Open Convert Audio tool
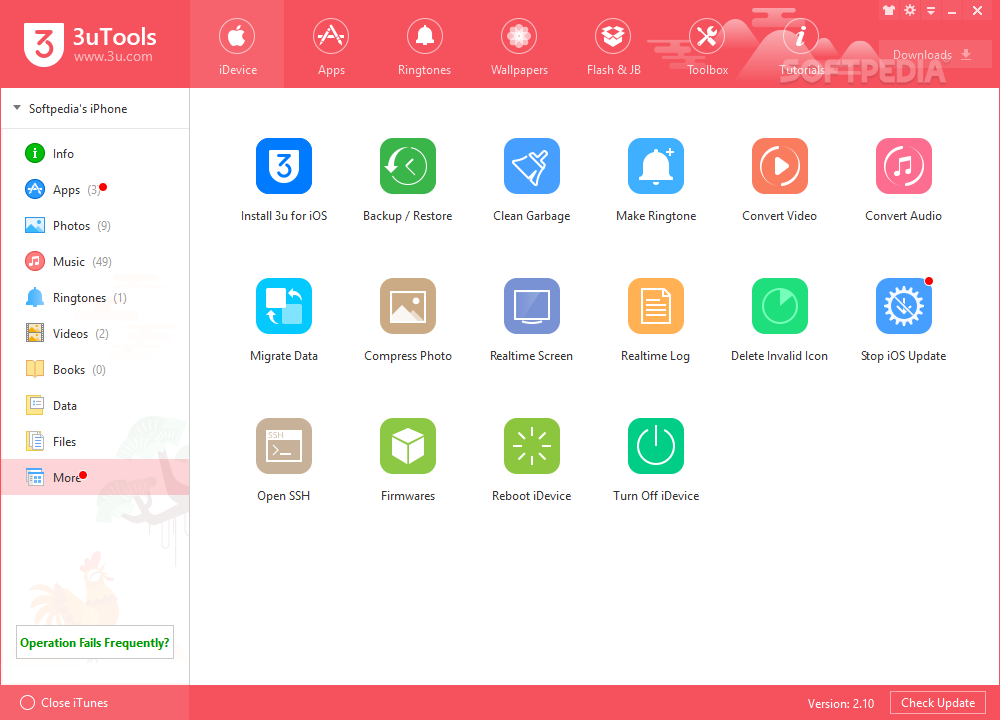Viewport: 1000px width, 720px height. click(x=903, y=166)
